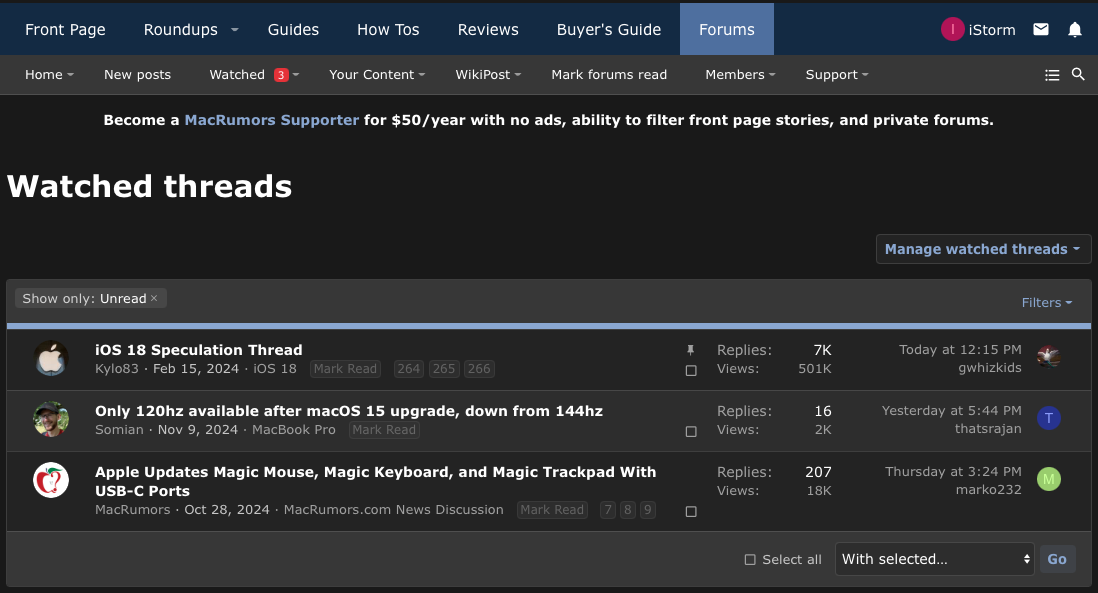Open Somian's avatar on the 120hz thread

tap(51, 419)
